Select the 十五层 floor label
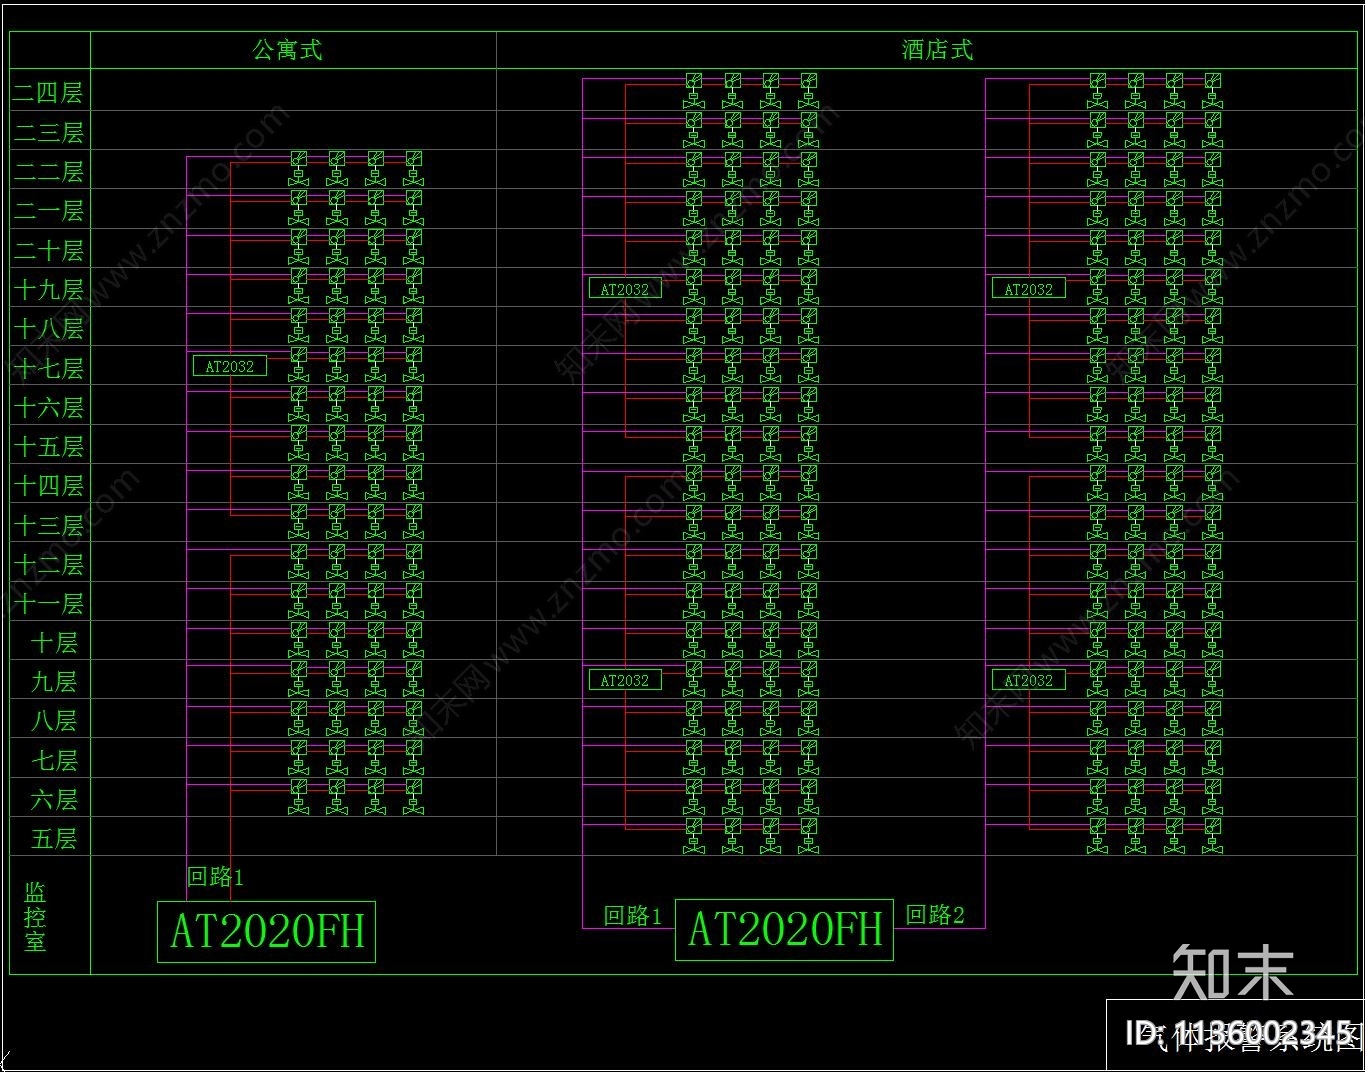 [x=48, y=447]
